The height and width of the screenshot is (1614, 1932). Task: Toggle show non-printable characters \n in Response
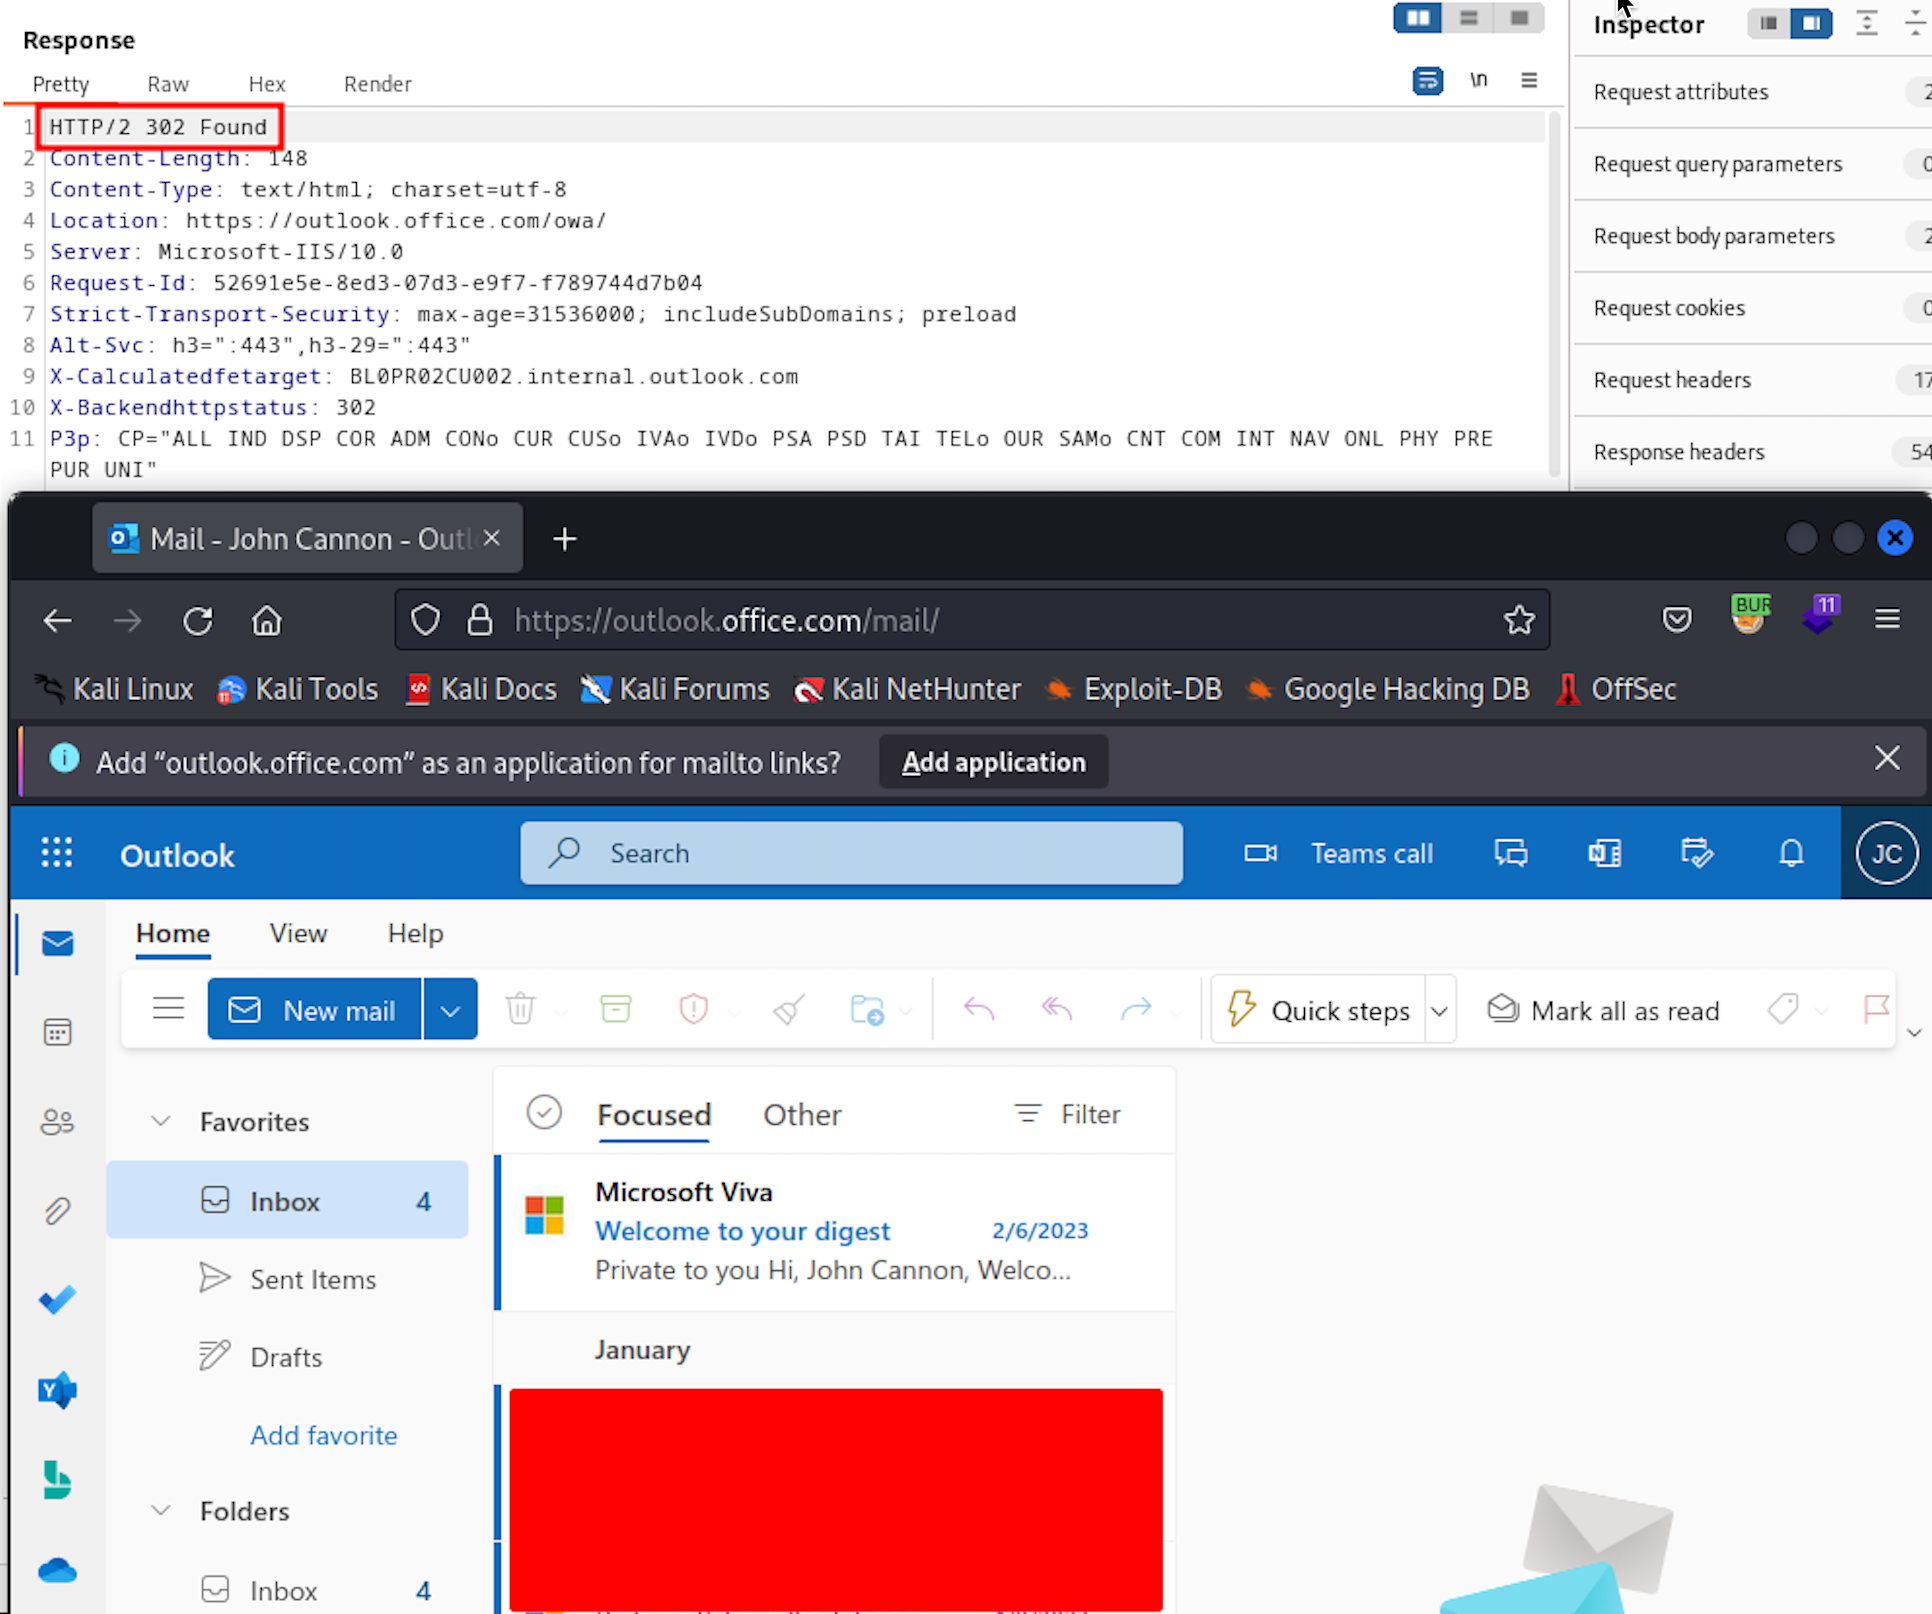1478,80
